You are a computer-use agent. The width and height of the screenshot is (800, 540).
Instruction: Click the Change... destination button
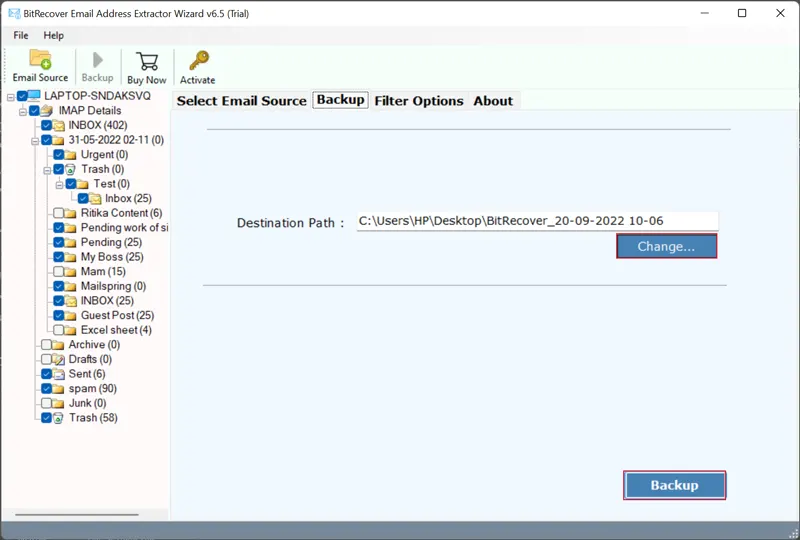click(x=666, y=247)
